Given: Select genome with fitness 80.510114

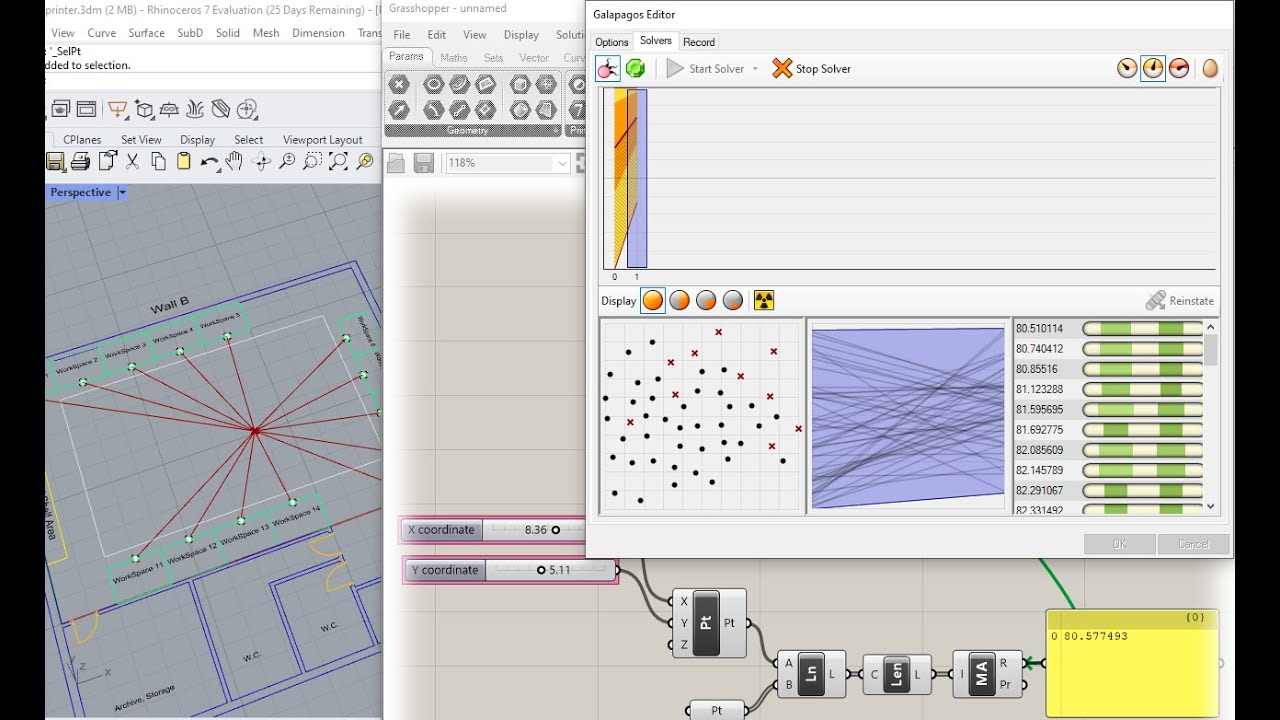Looking at the screenshot, I should point(1109,328).
